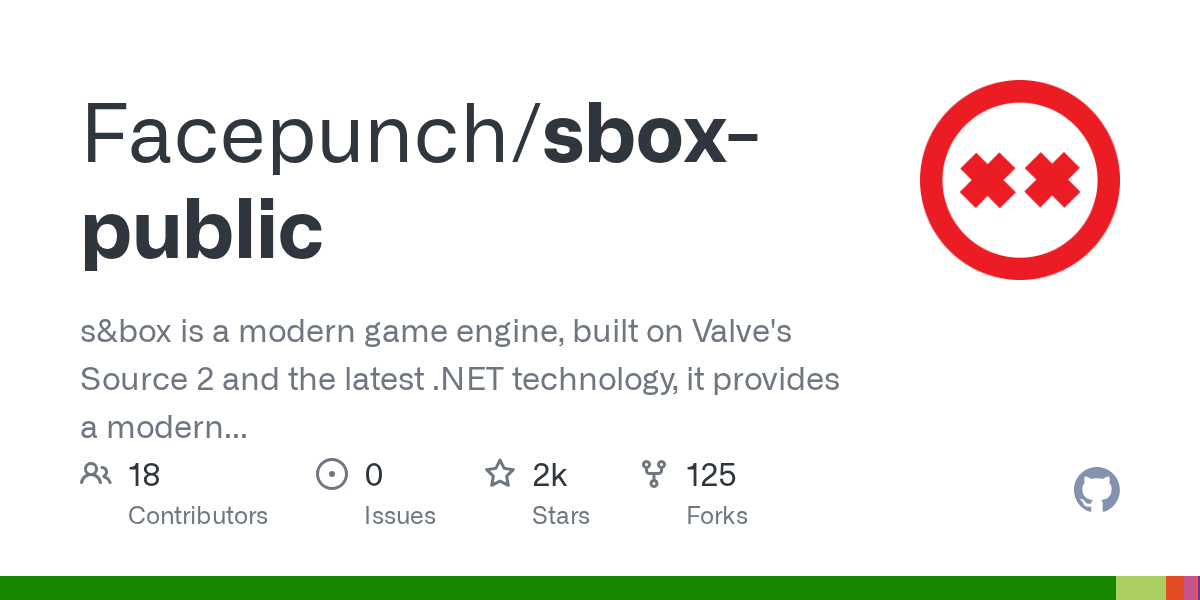
Task: Click the Forks branch icon
Action: coord(654,474)
